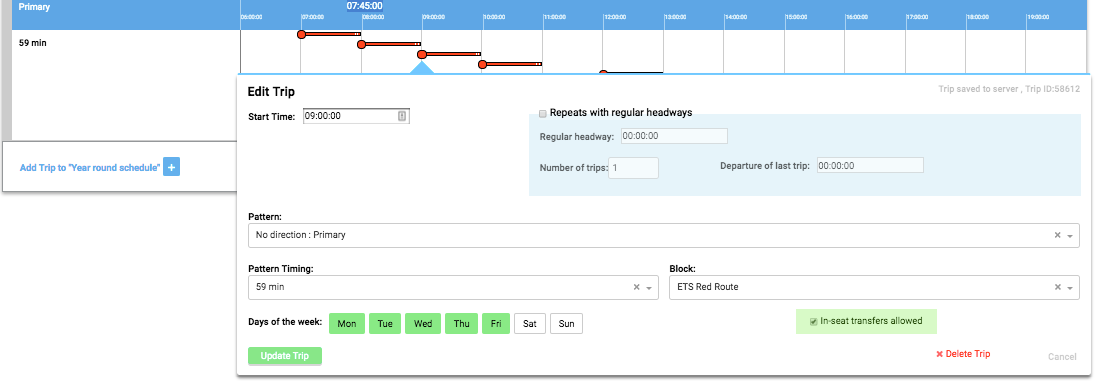Image resolution: width=1095 pixels, height=381 pixels.
Task: Cancel the trip edit
Action: tap(1062, 357)
